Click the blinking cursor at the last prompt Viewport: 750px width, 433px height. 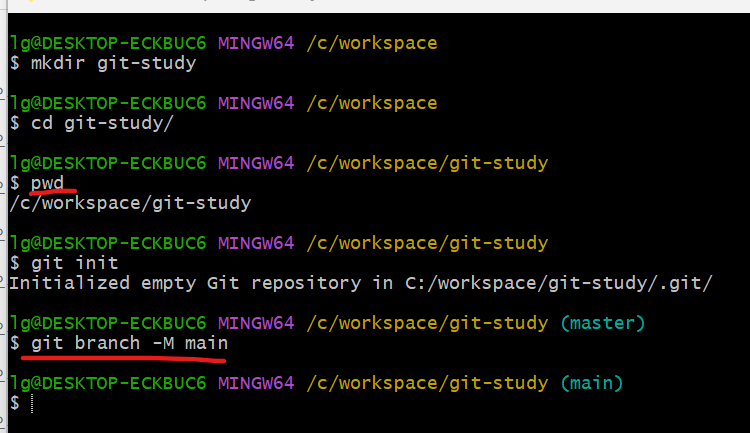32,403
